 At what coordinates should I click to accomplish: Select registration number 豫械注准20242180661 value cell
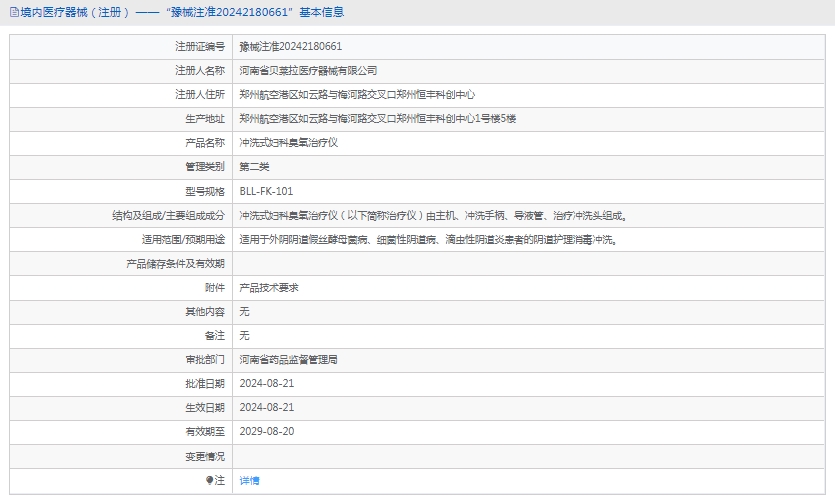(x=291, y=47)
